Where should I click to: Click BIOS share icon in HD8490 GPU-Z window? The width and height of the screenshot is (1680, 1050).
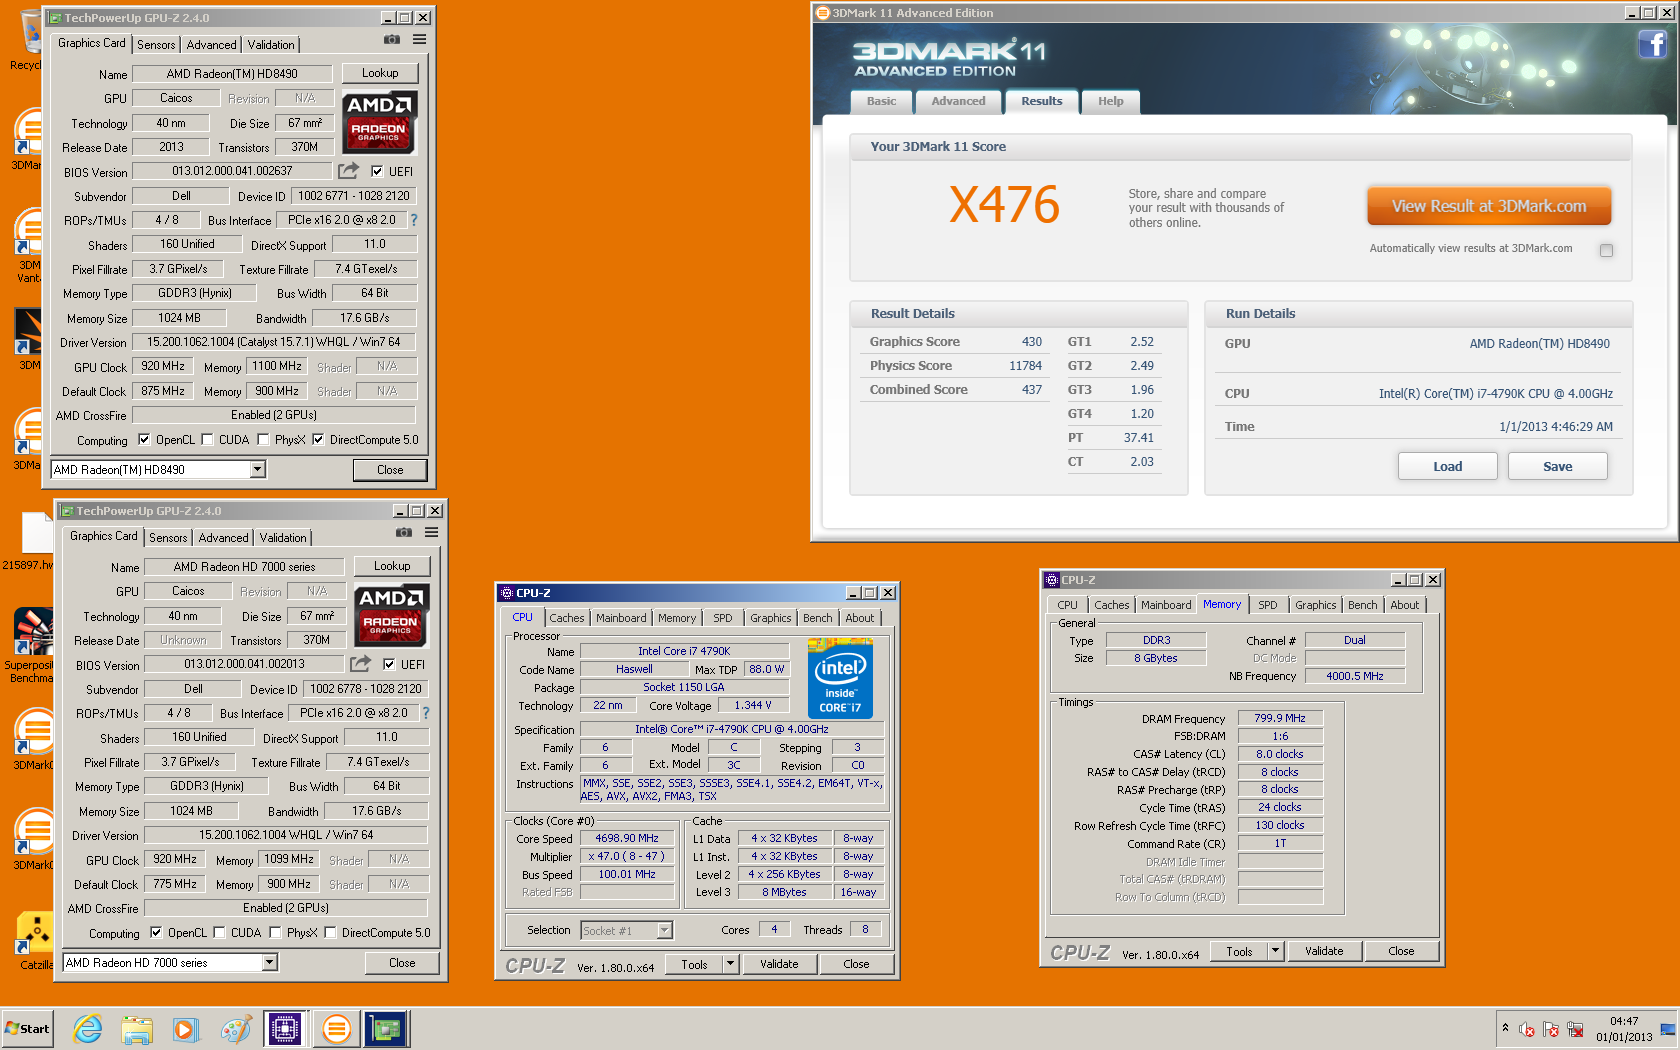tap(348, 171)
